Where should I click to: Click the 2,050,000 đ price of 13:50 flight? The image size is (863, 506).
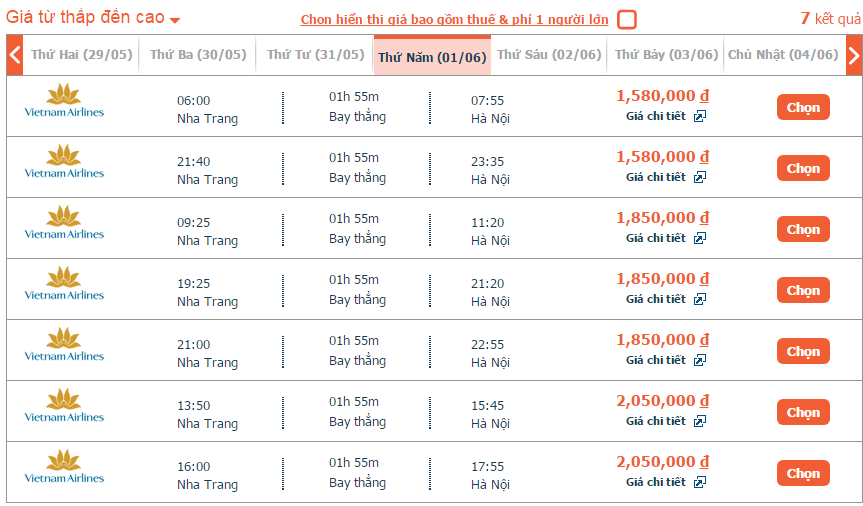(662, 401)
